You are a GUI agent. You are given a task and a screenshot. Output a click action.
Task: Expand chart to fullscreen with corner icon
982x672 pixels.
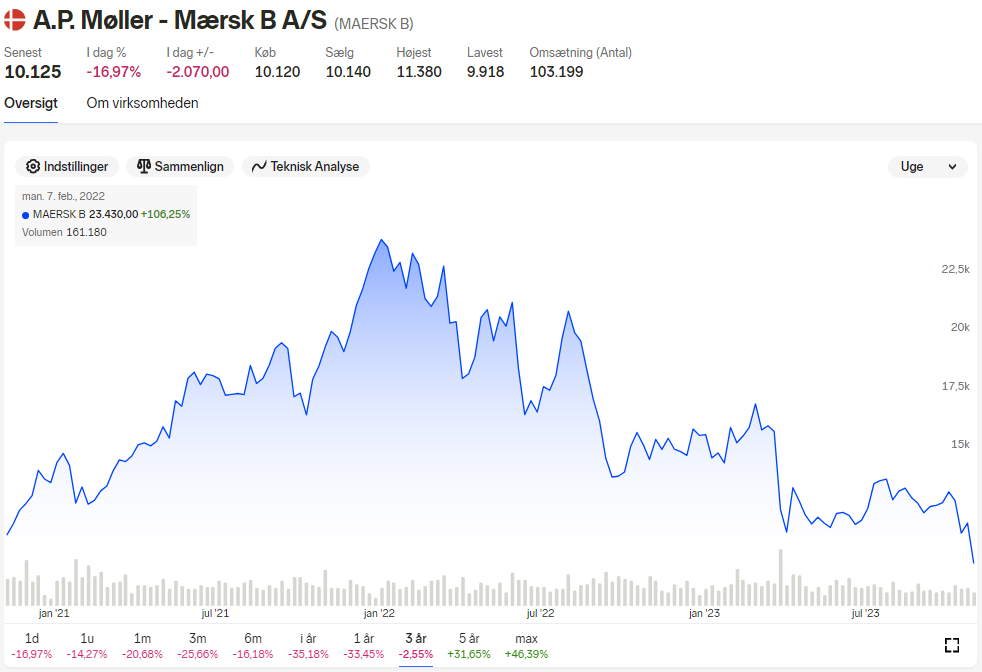coord(952,645)
